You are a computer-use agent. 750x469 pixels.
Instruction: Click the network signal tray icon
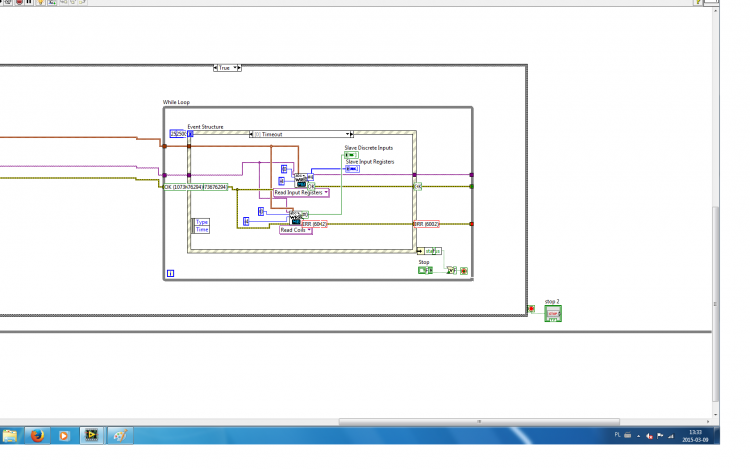pyautogui.click(x=671, y=436)
